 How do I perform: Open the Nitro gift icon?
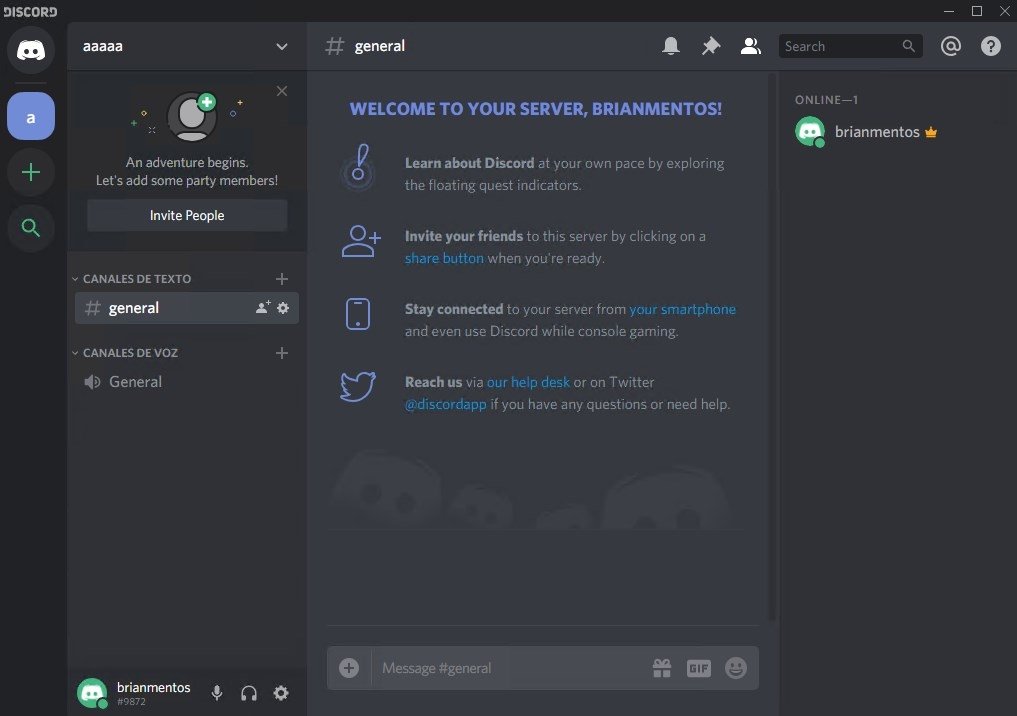point(662,668)
